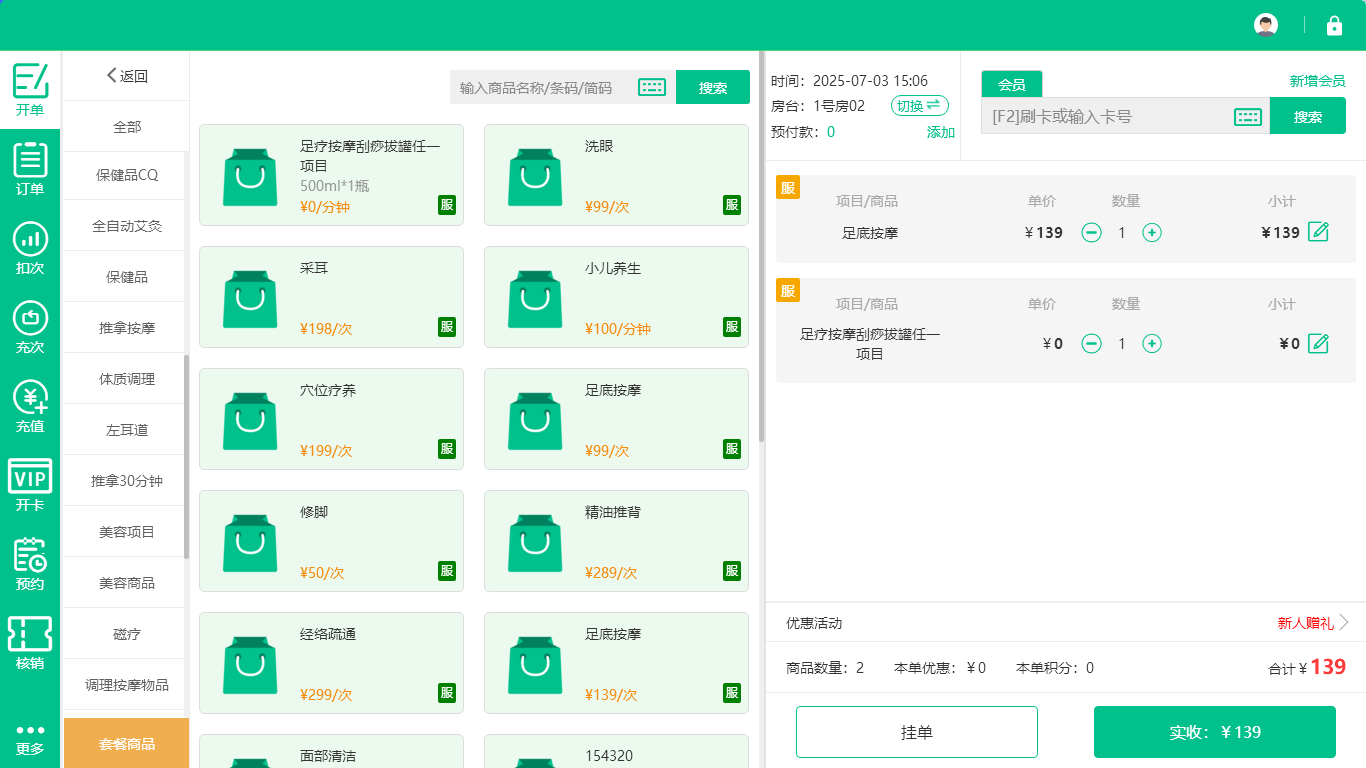Image resolution: width=1366 pixels, height=768 pixels.
Task: Expand 优惠活动 新人赠礼 chevron
Action: (1344, 623)
